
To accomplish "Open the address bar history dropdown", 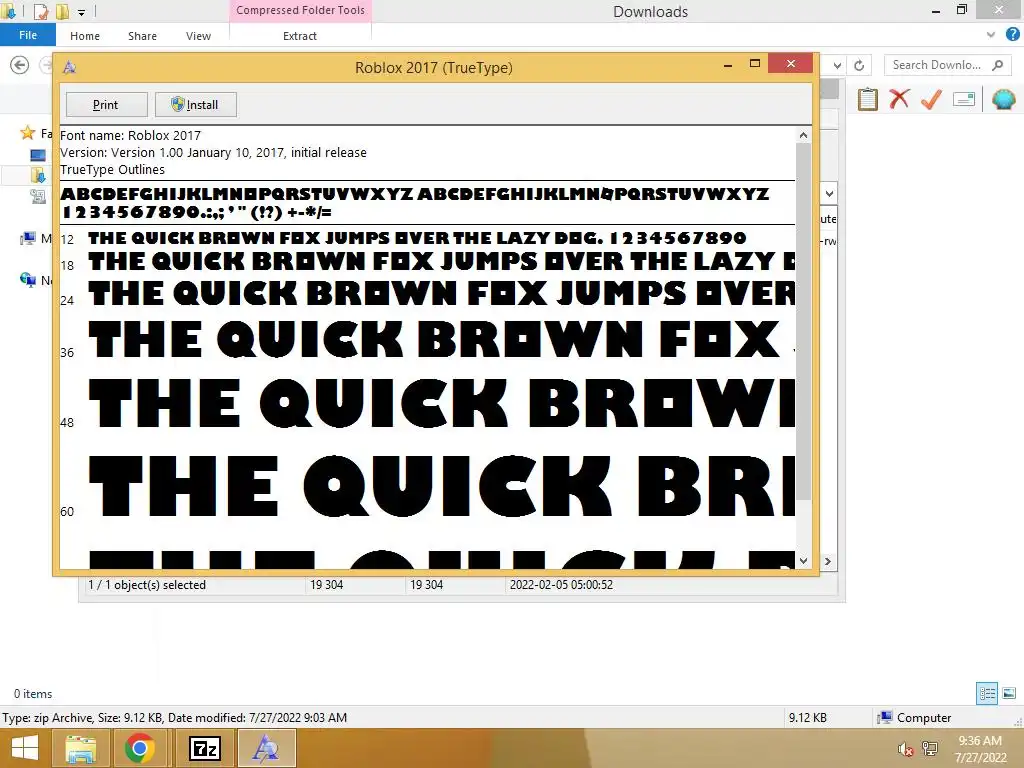I will click(837, 65).
